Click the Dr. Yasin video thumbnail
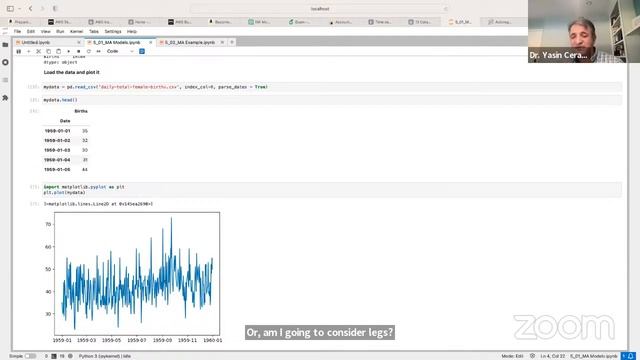Screen dimensions: 640x360 click(x=584, y=31)
